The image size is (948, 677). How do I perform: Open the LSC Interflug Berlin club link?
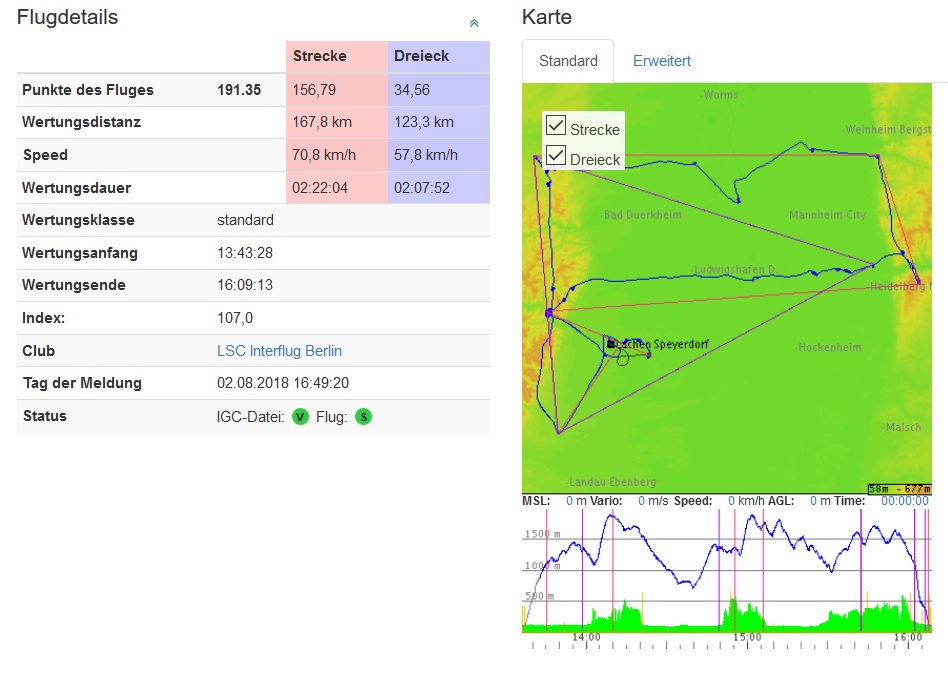point(279,351)
